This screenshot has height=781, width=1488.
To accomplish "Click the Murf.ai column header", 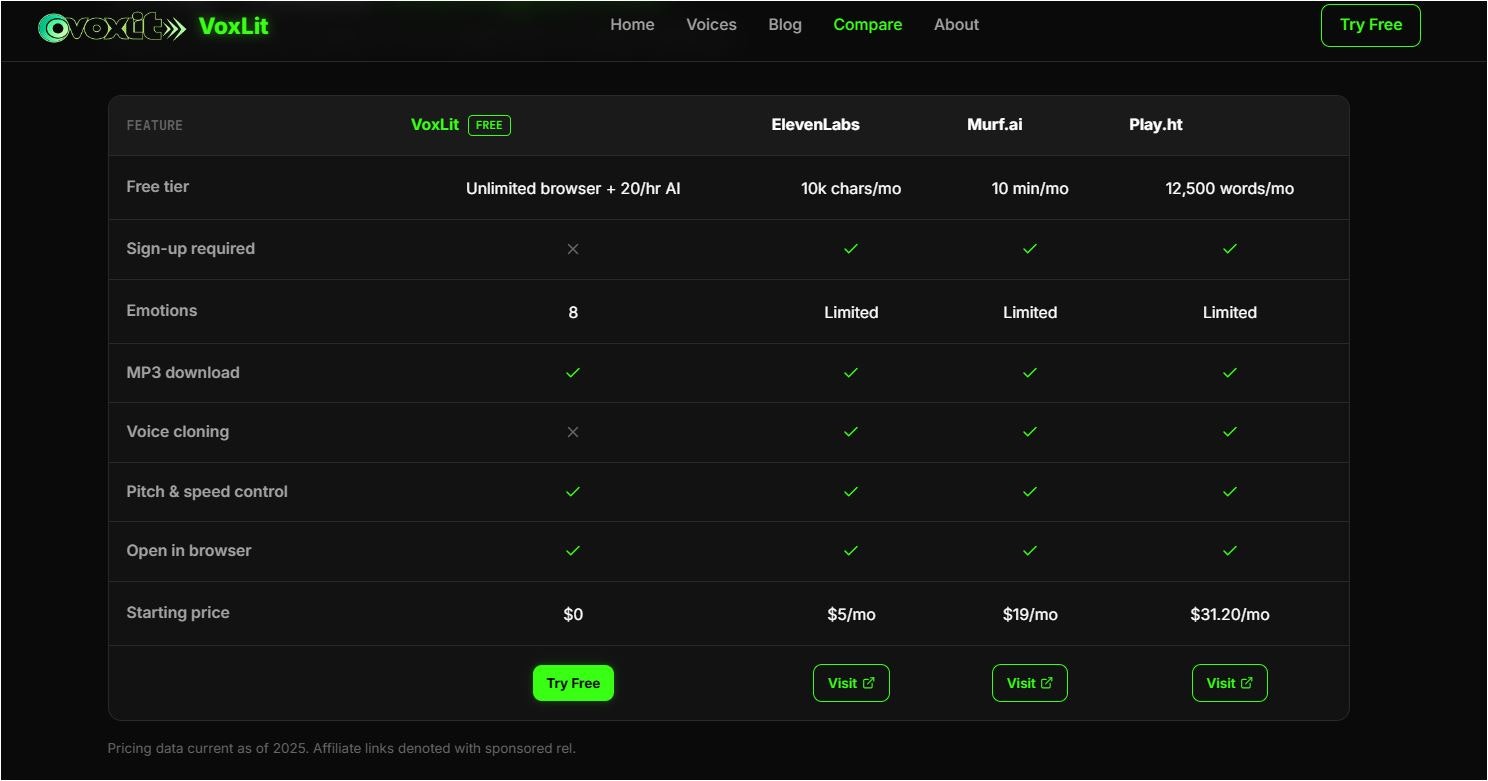I will [x=995, y=125].
